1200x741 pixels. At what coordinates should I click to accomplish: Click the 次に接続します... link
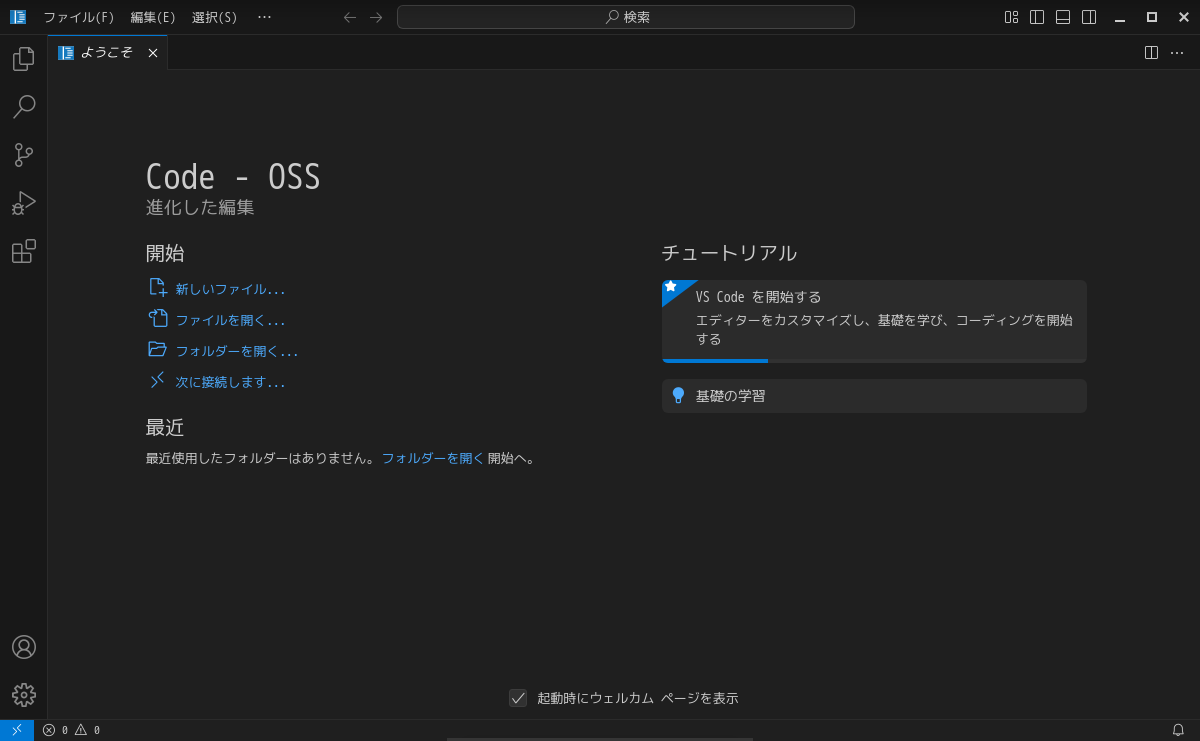(230, 382)
